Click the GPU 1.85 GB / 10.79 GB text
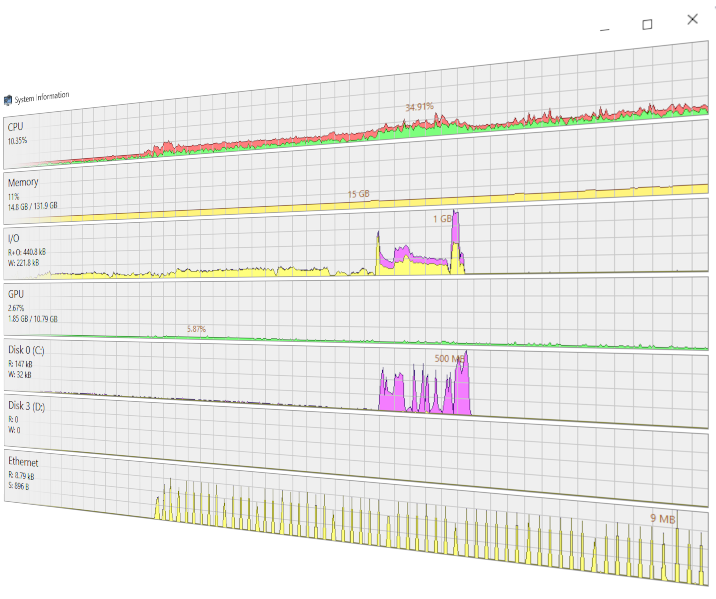This screenshot has width=716, height=599. pos(32,318)
